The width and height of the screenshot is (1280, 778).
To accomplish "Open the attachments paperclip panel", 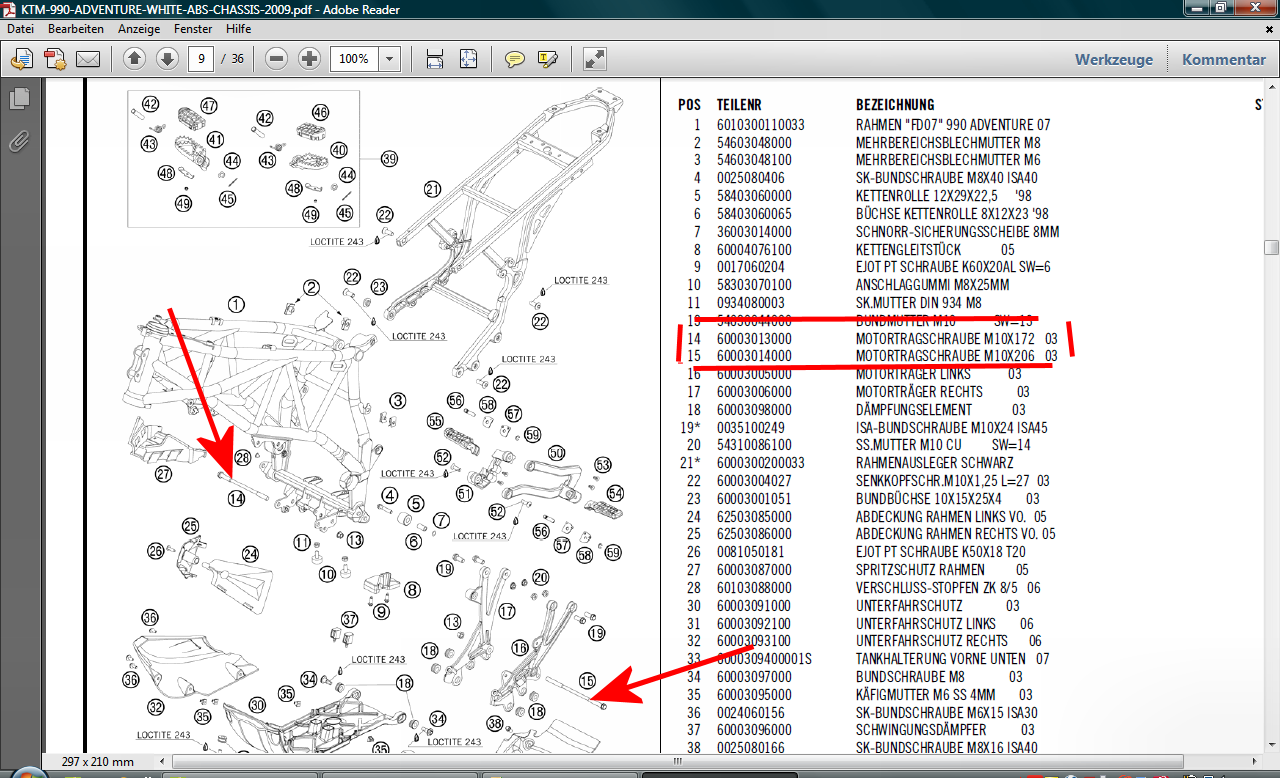I will tap(19, 141).
